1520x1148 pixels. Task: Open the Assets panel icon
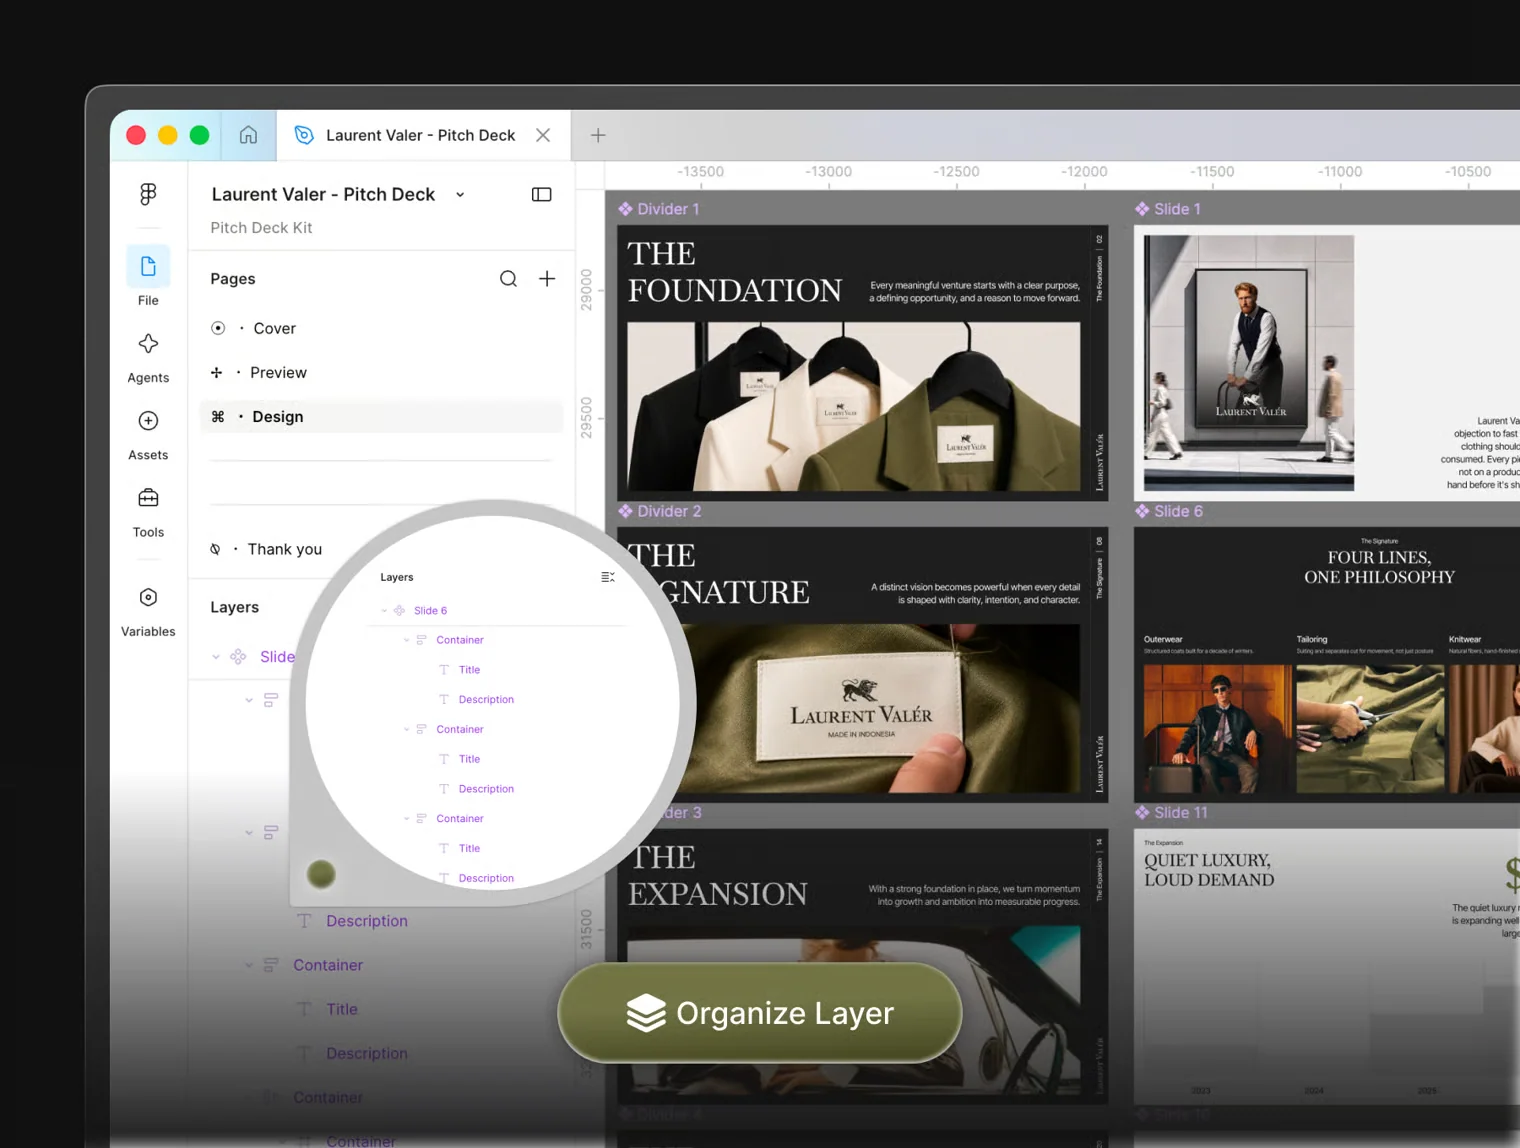[x=148, y=421]
